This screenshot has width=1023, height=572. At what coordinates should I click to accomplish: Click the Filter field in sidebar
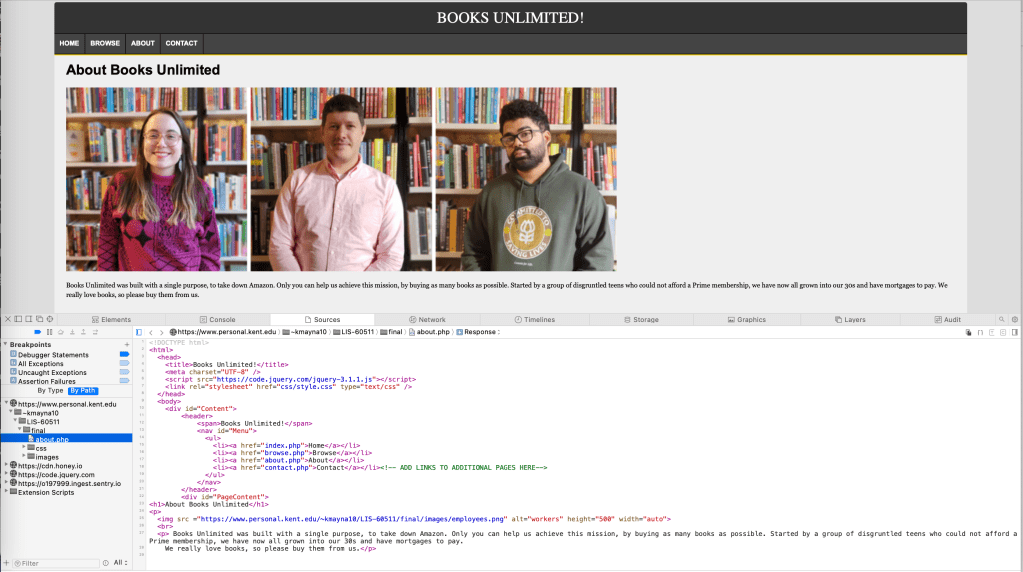point(60,563)
